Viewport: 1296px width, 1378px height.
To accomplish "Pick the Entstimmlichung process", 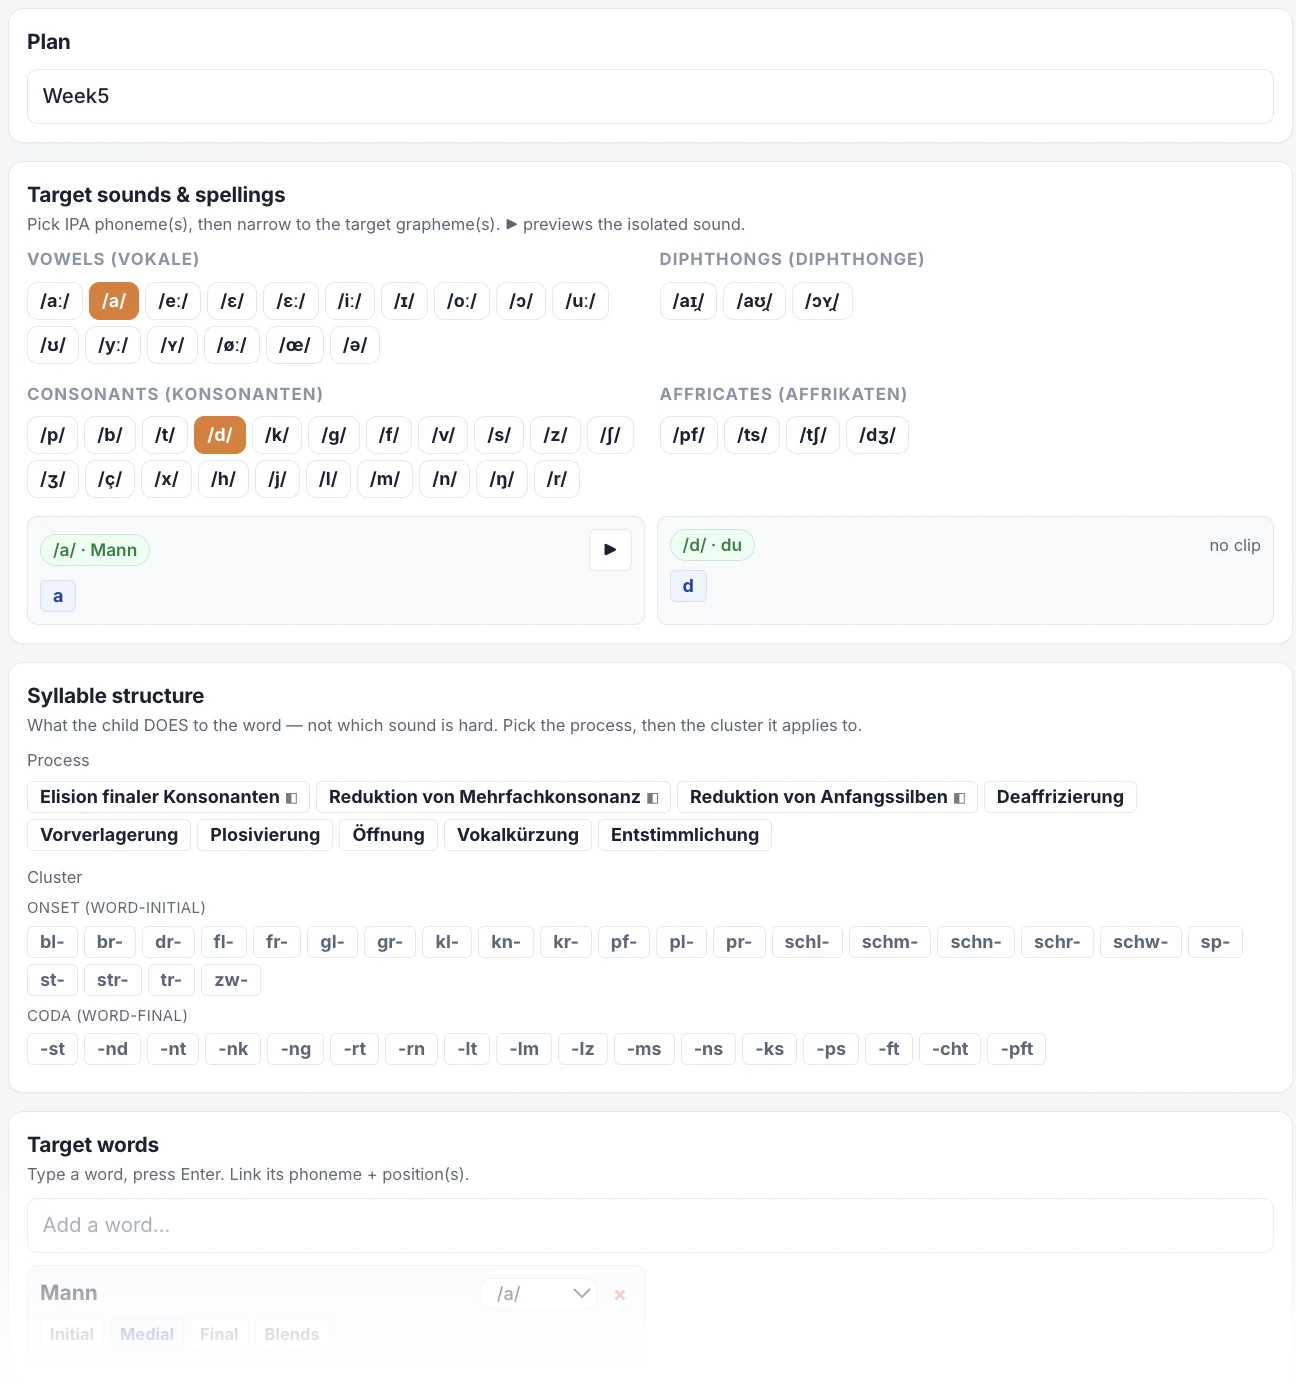I will [x=685, y=835].
